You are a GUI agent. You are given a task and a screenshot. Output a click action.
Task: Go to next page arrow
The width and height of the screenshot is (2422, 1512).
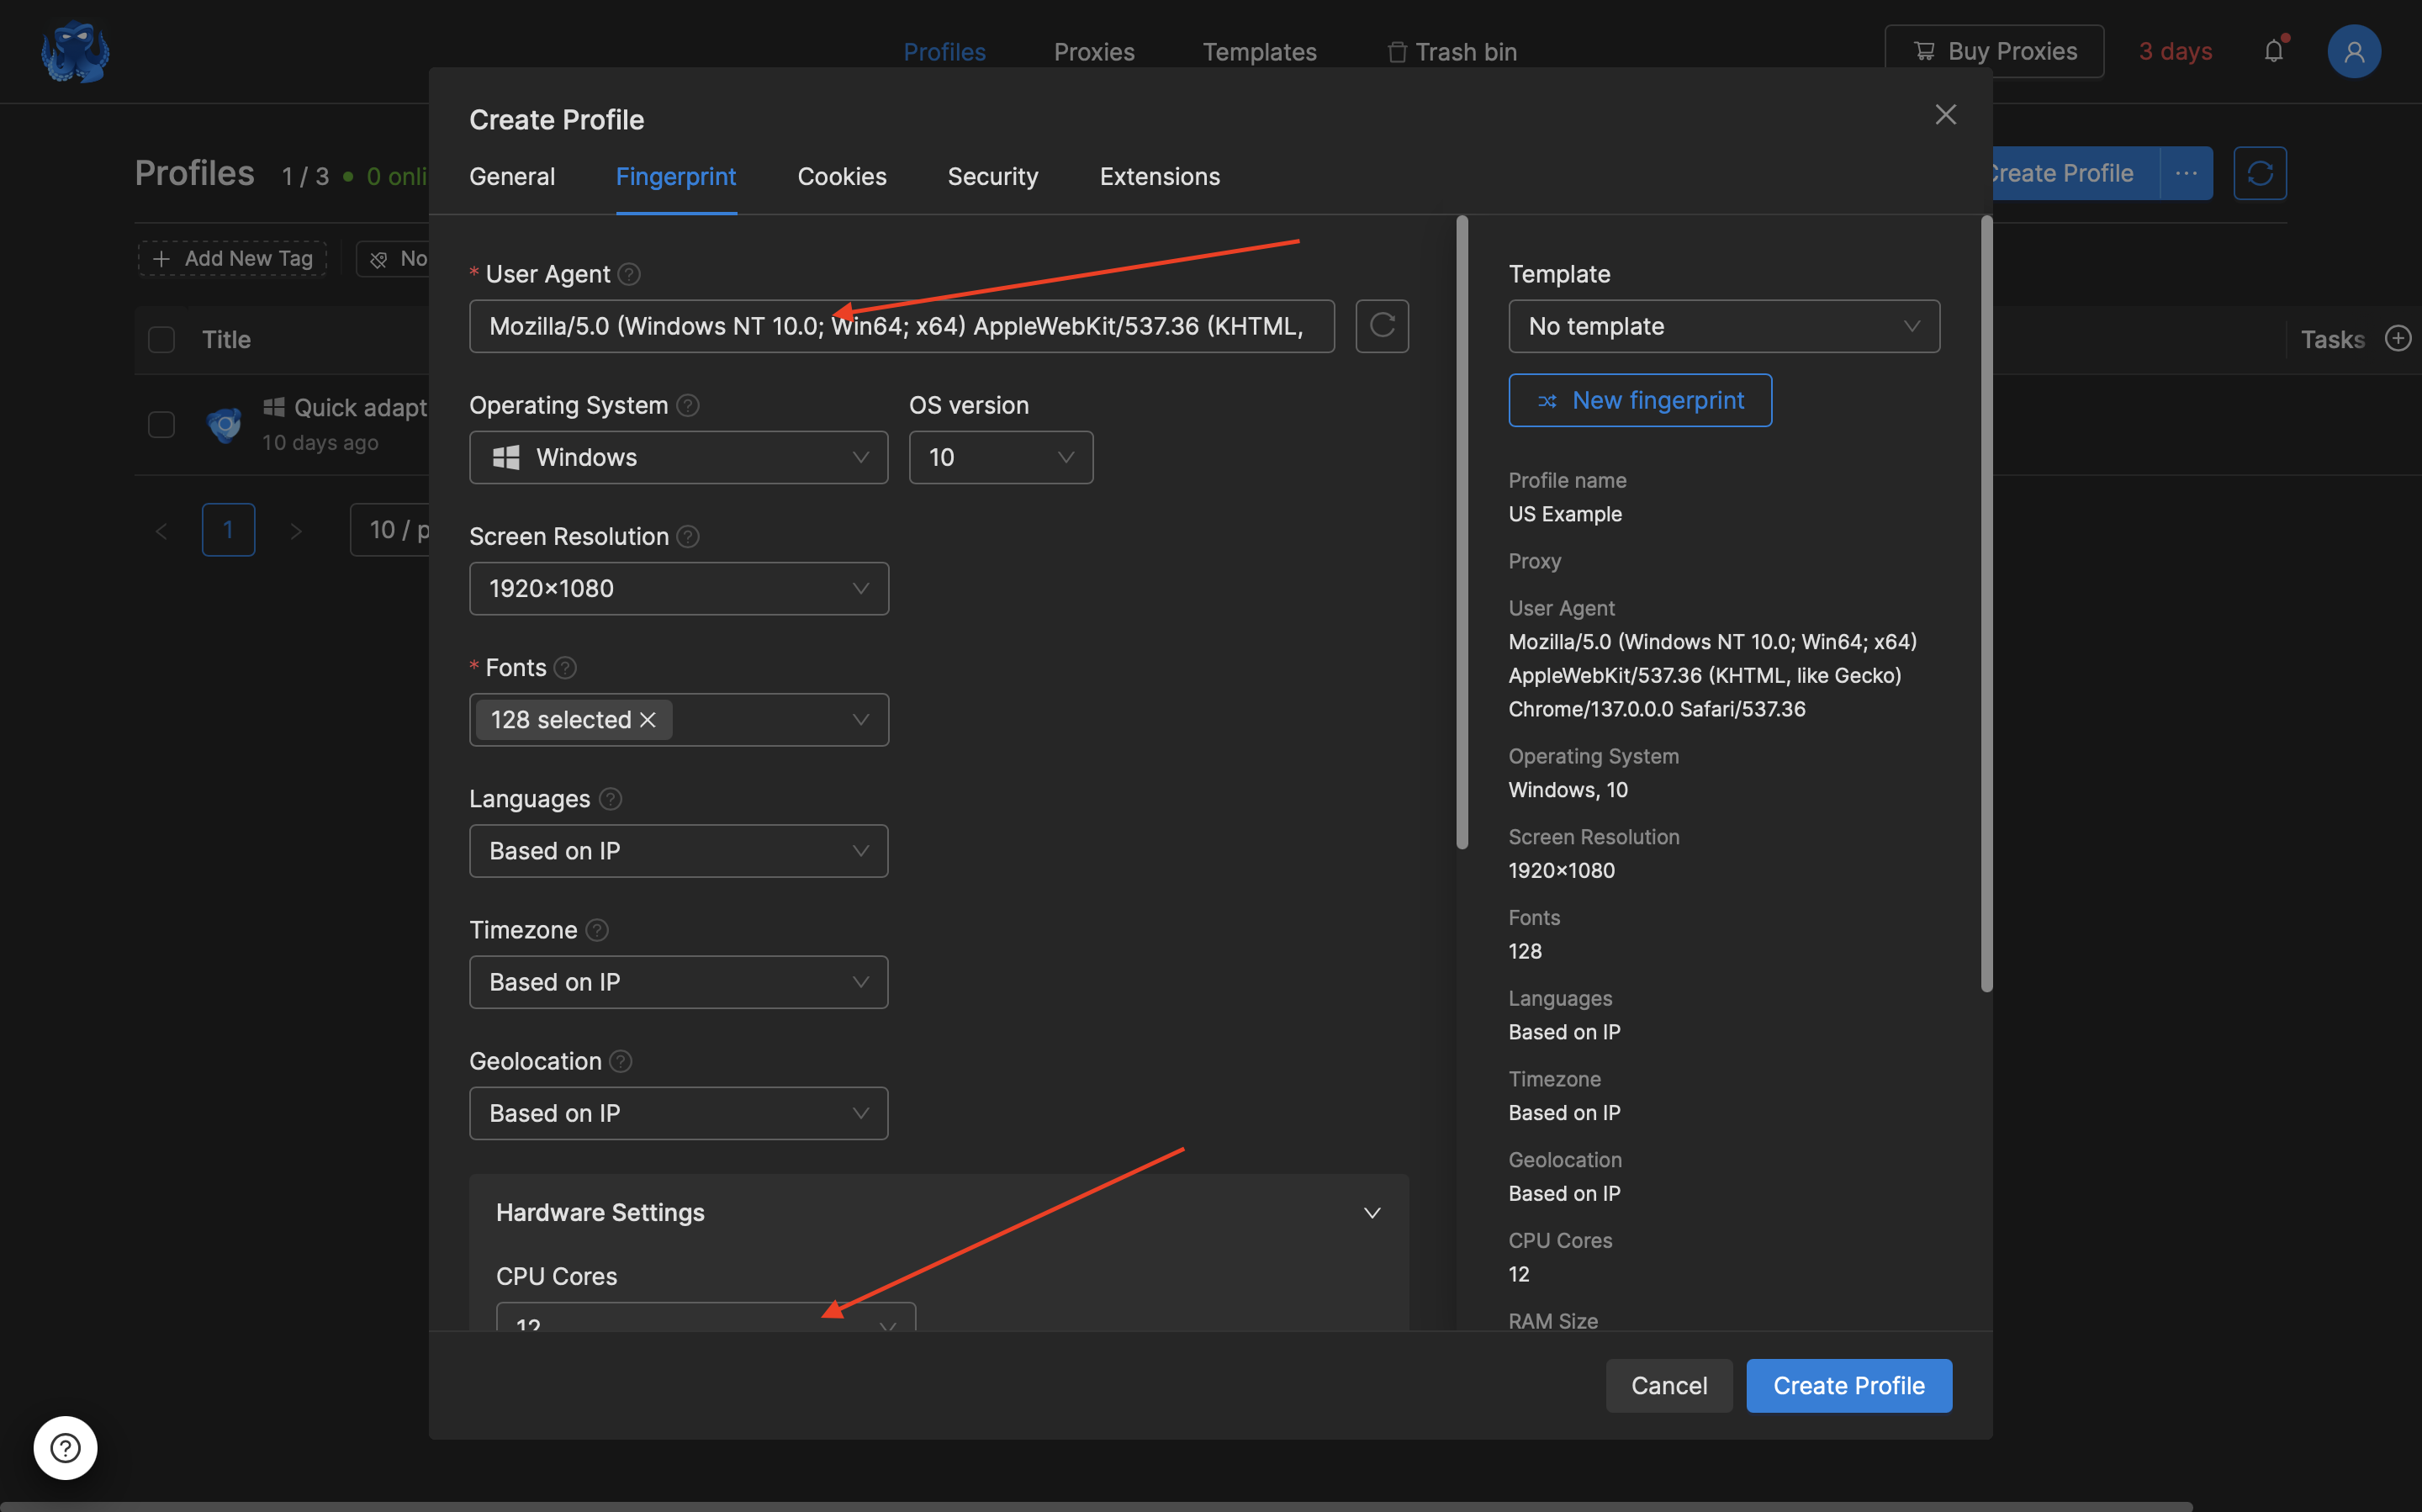[295, 530]
